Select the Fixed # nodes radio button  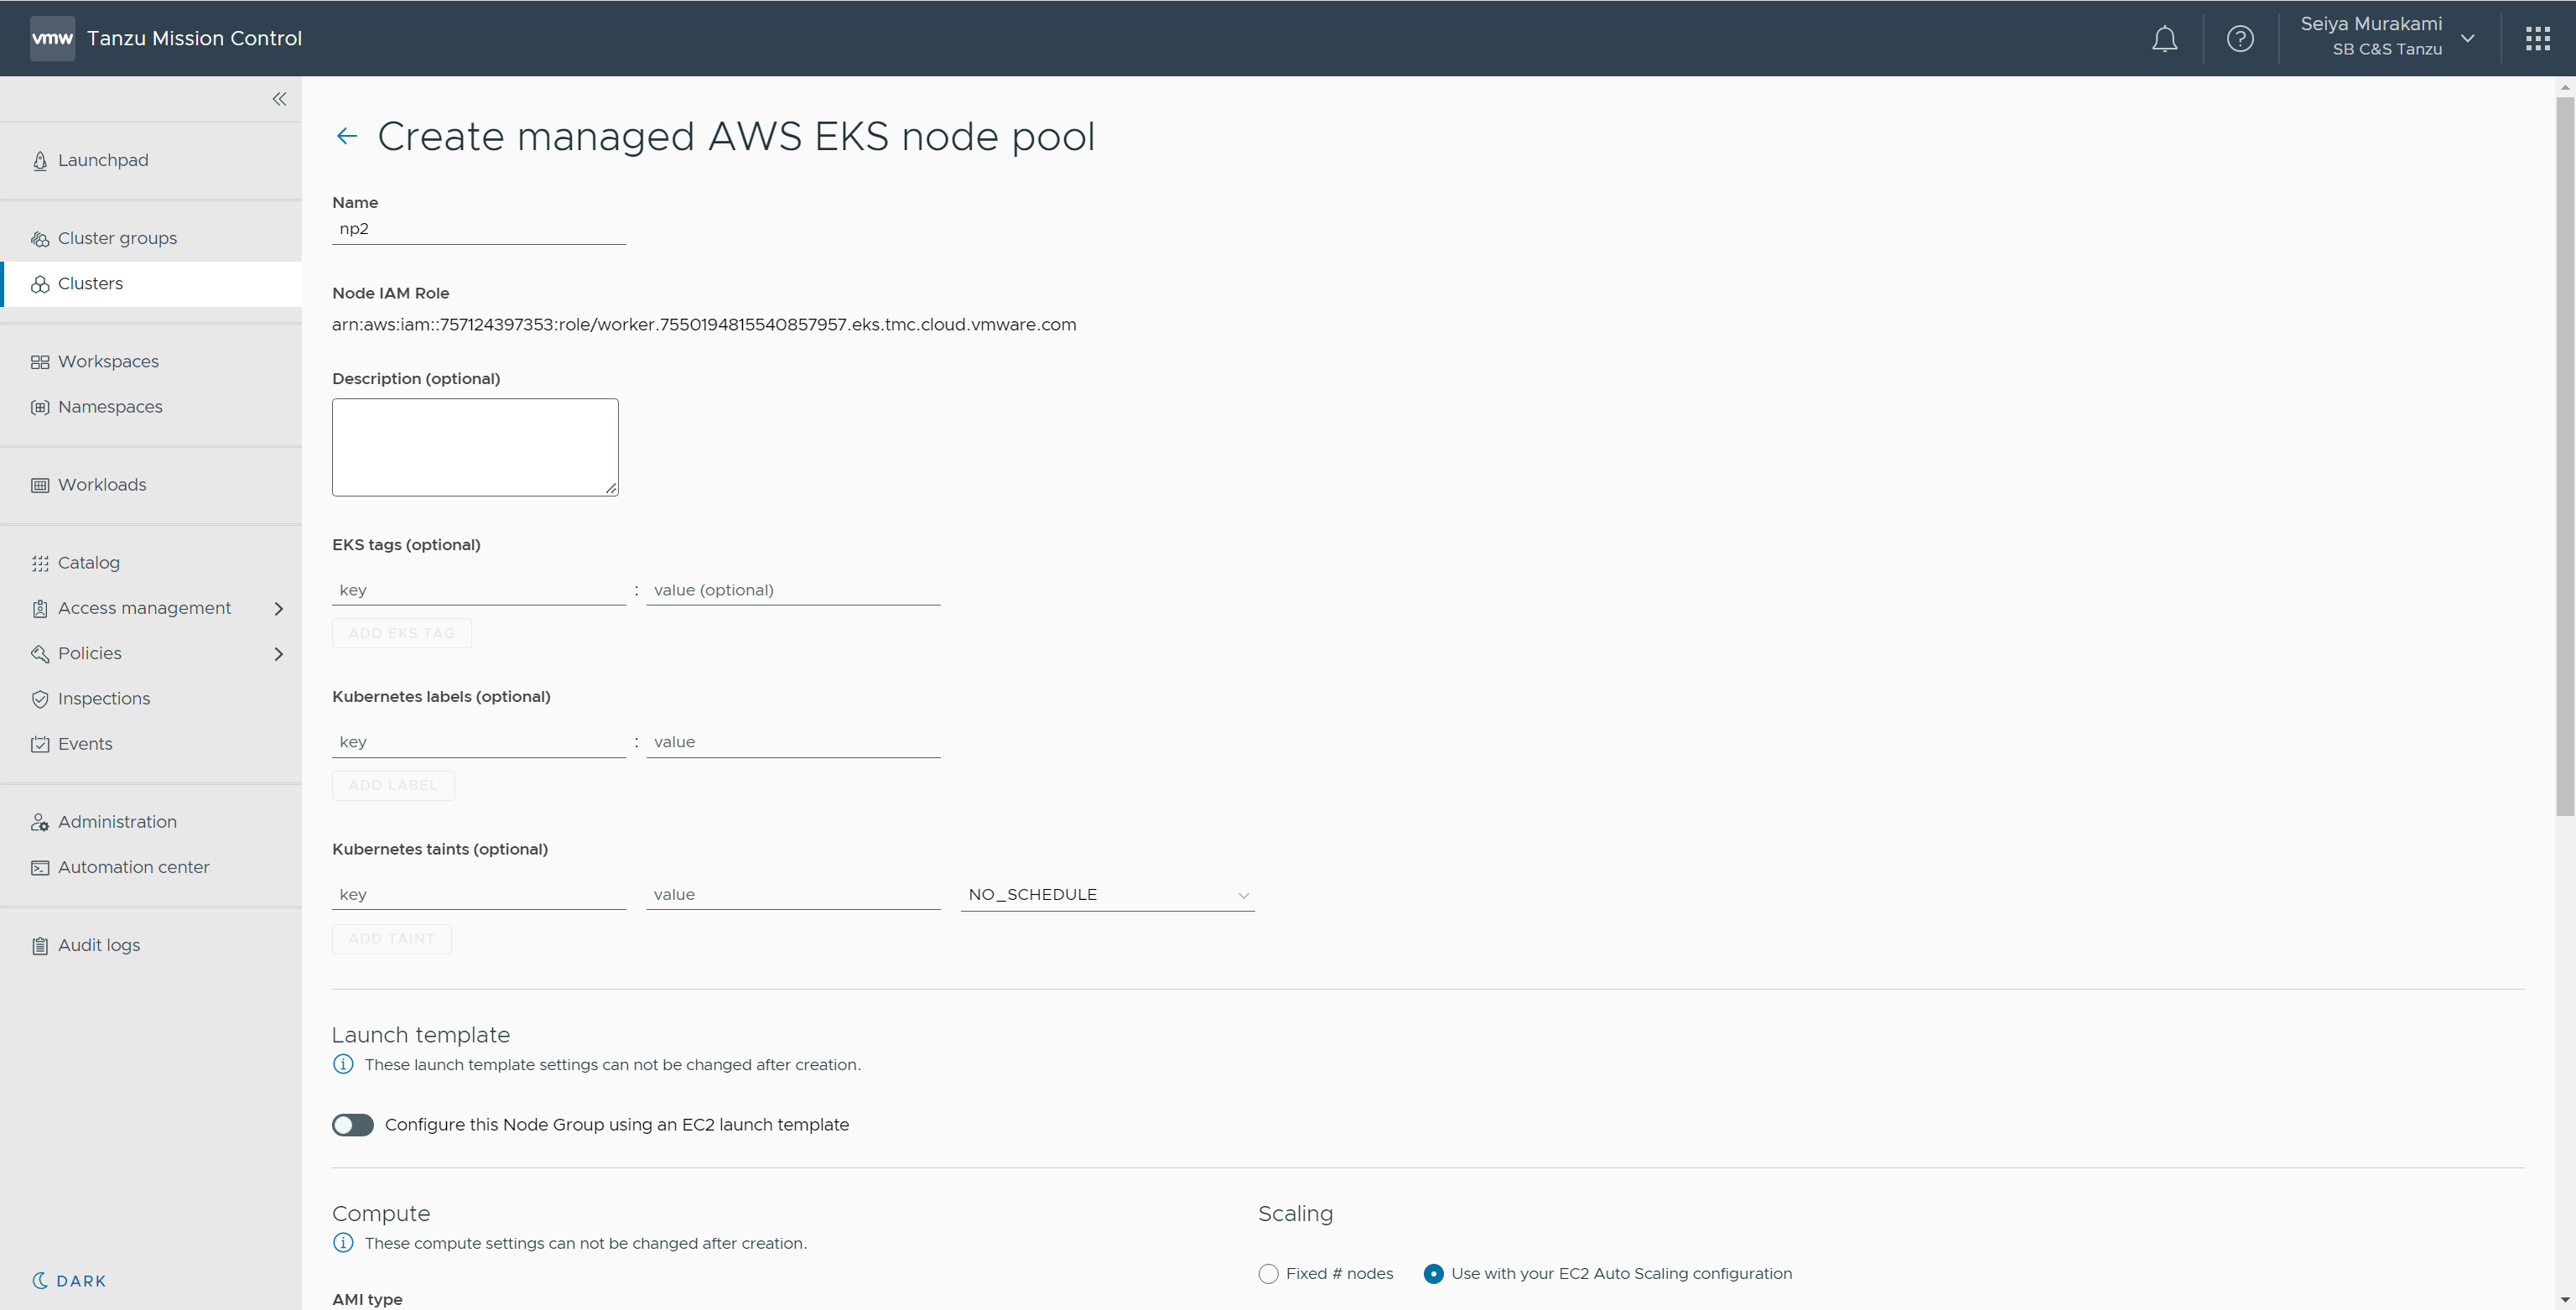click(1268, 1274)
